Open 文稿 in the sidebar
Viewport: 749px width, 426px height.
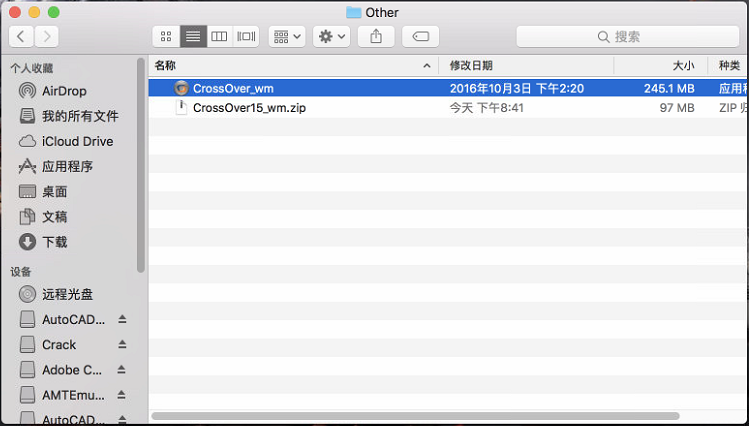click(43, 217)
